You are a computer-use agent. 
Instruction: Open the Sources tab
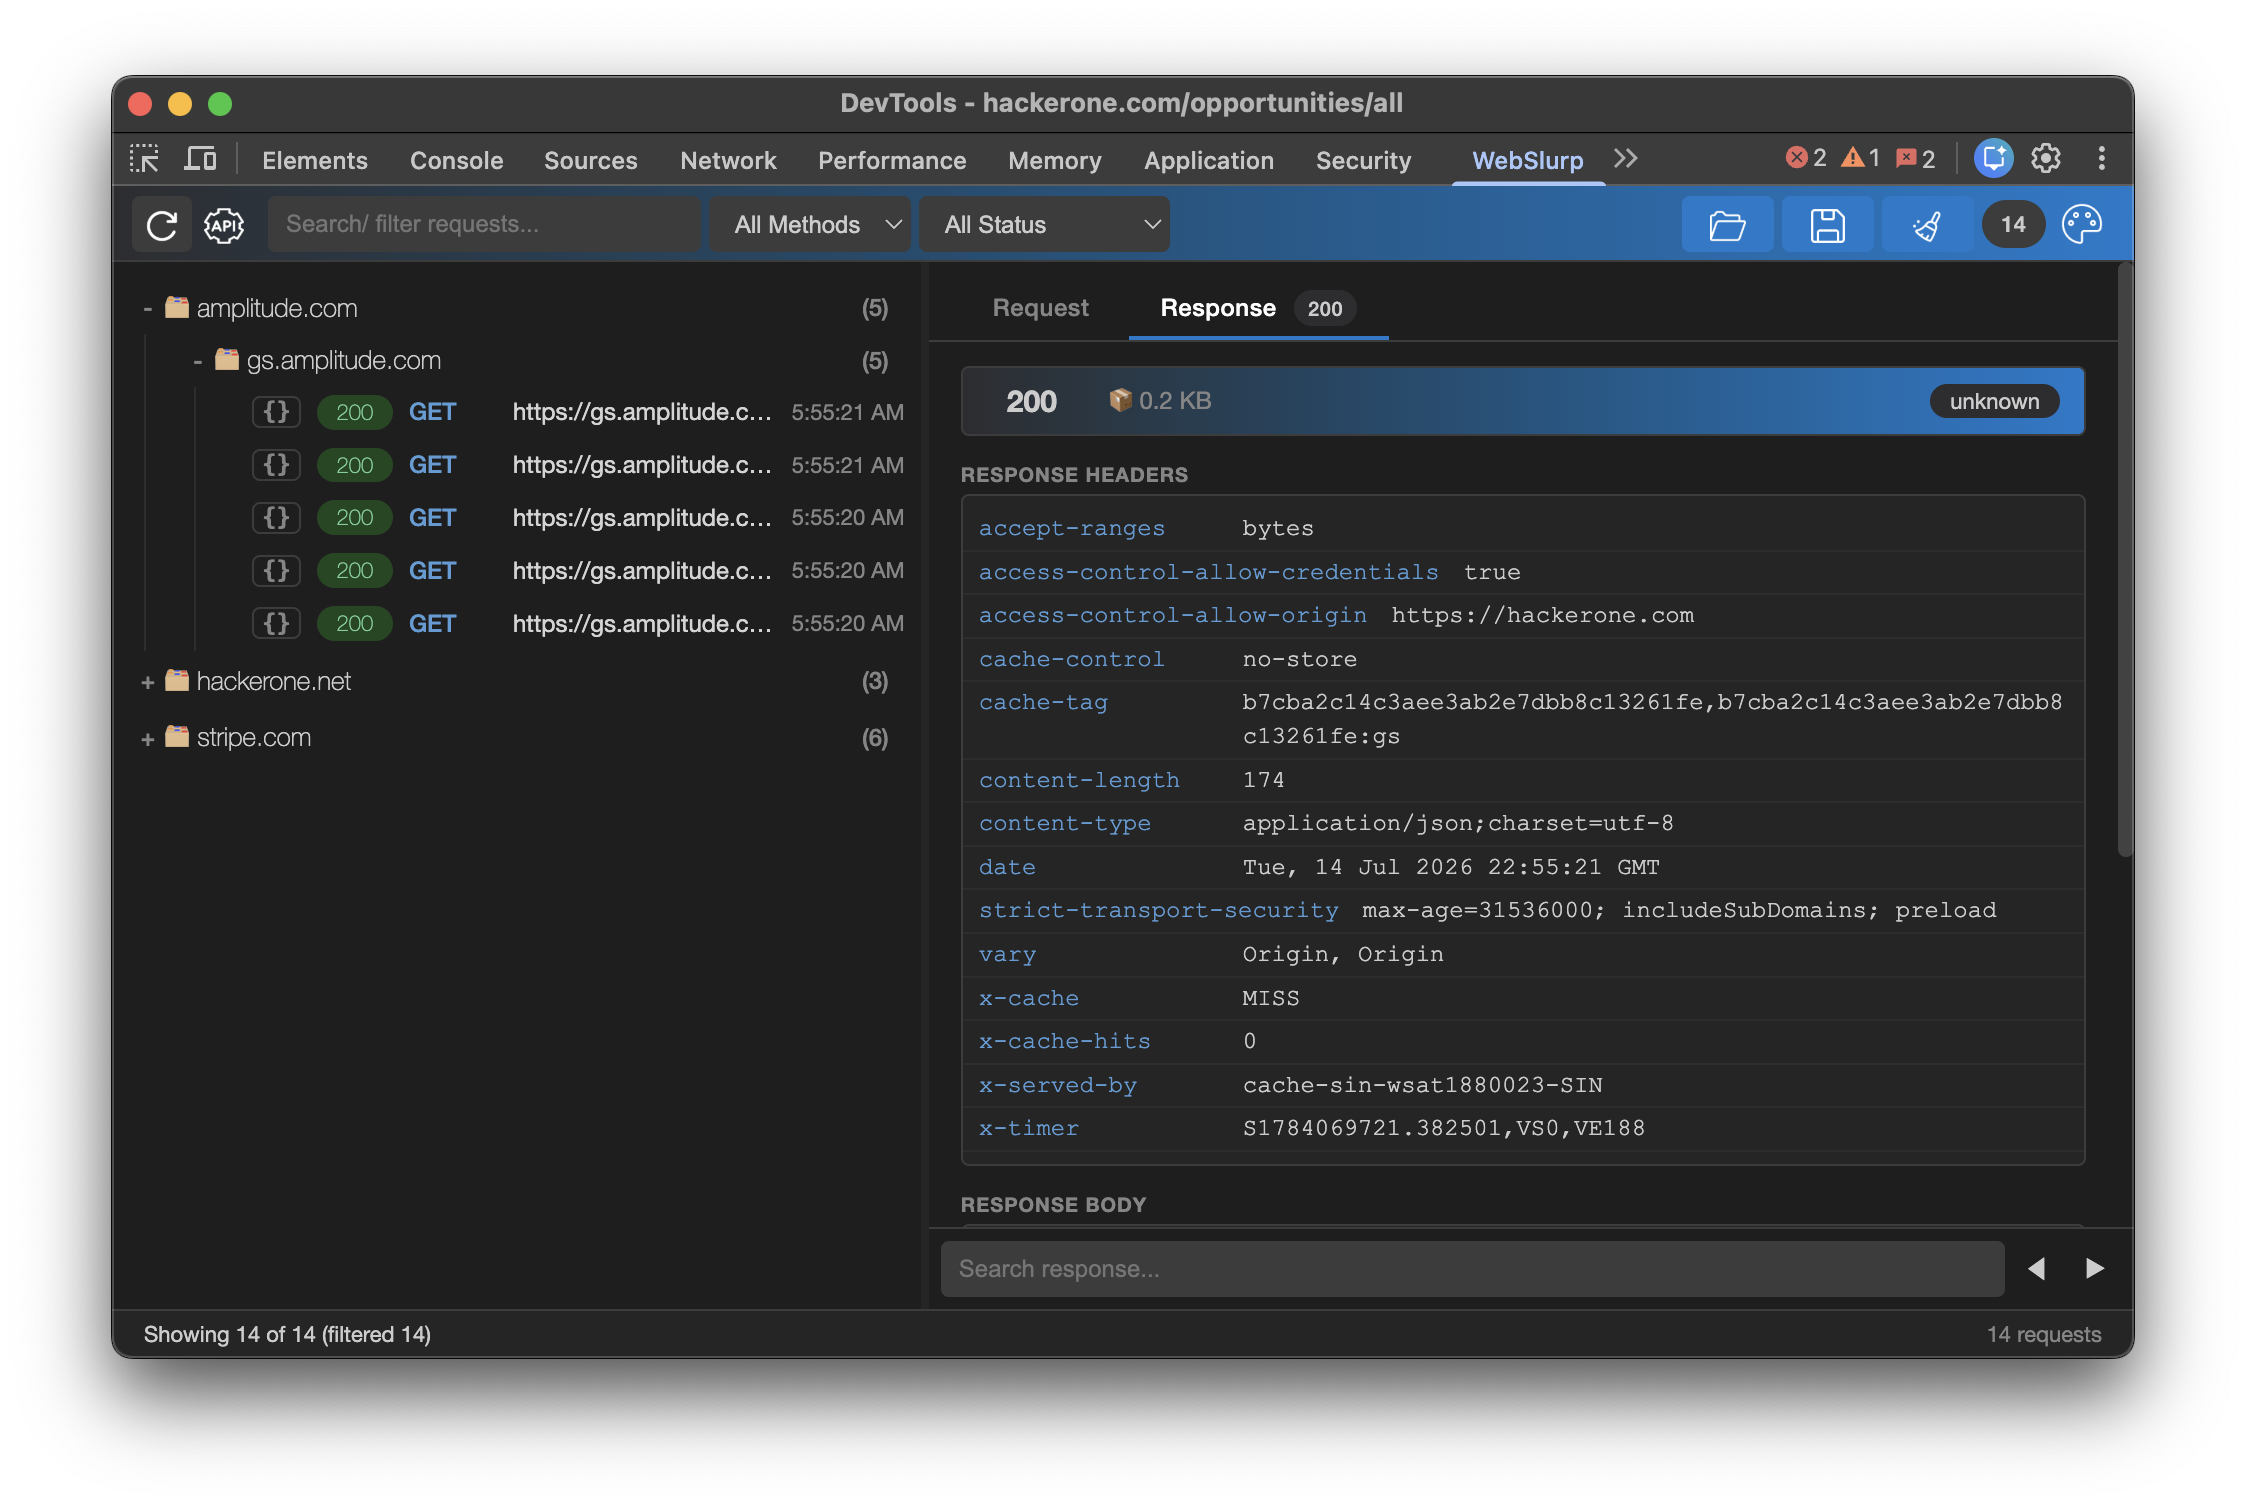[x=590, y=160]
